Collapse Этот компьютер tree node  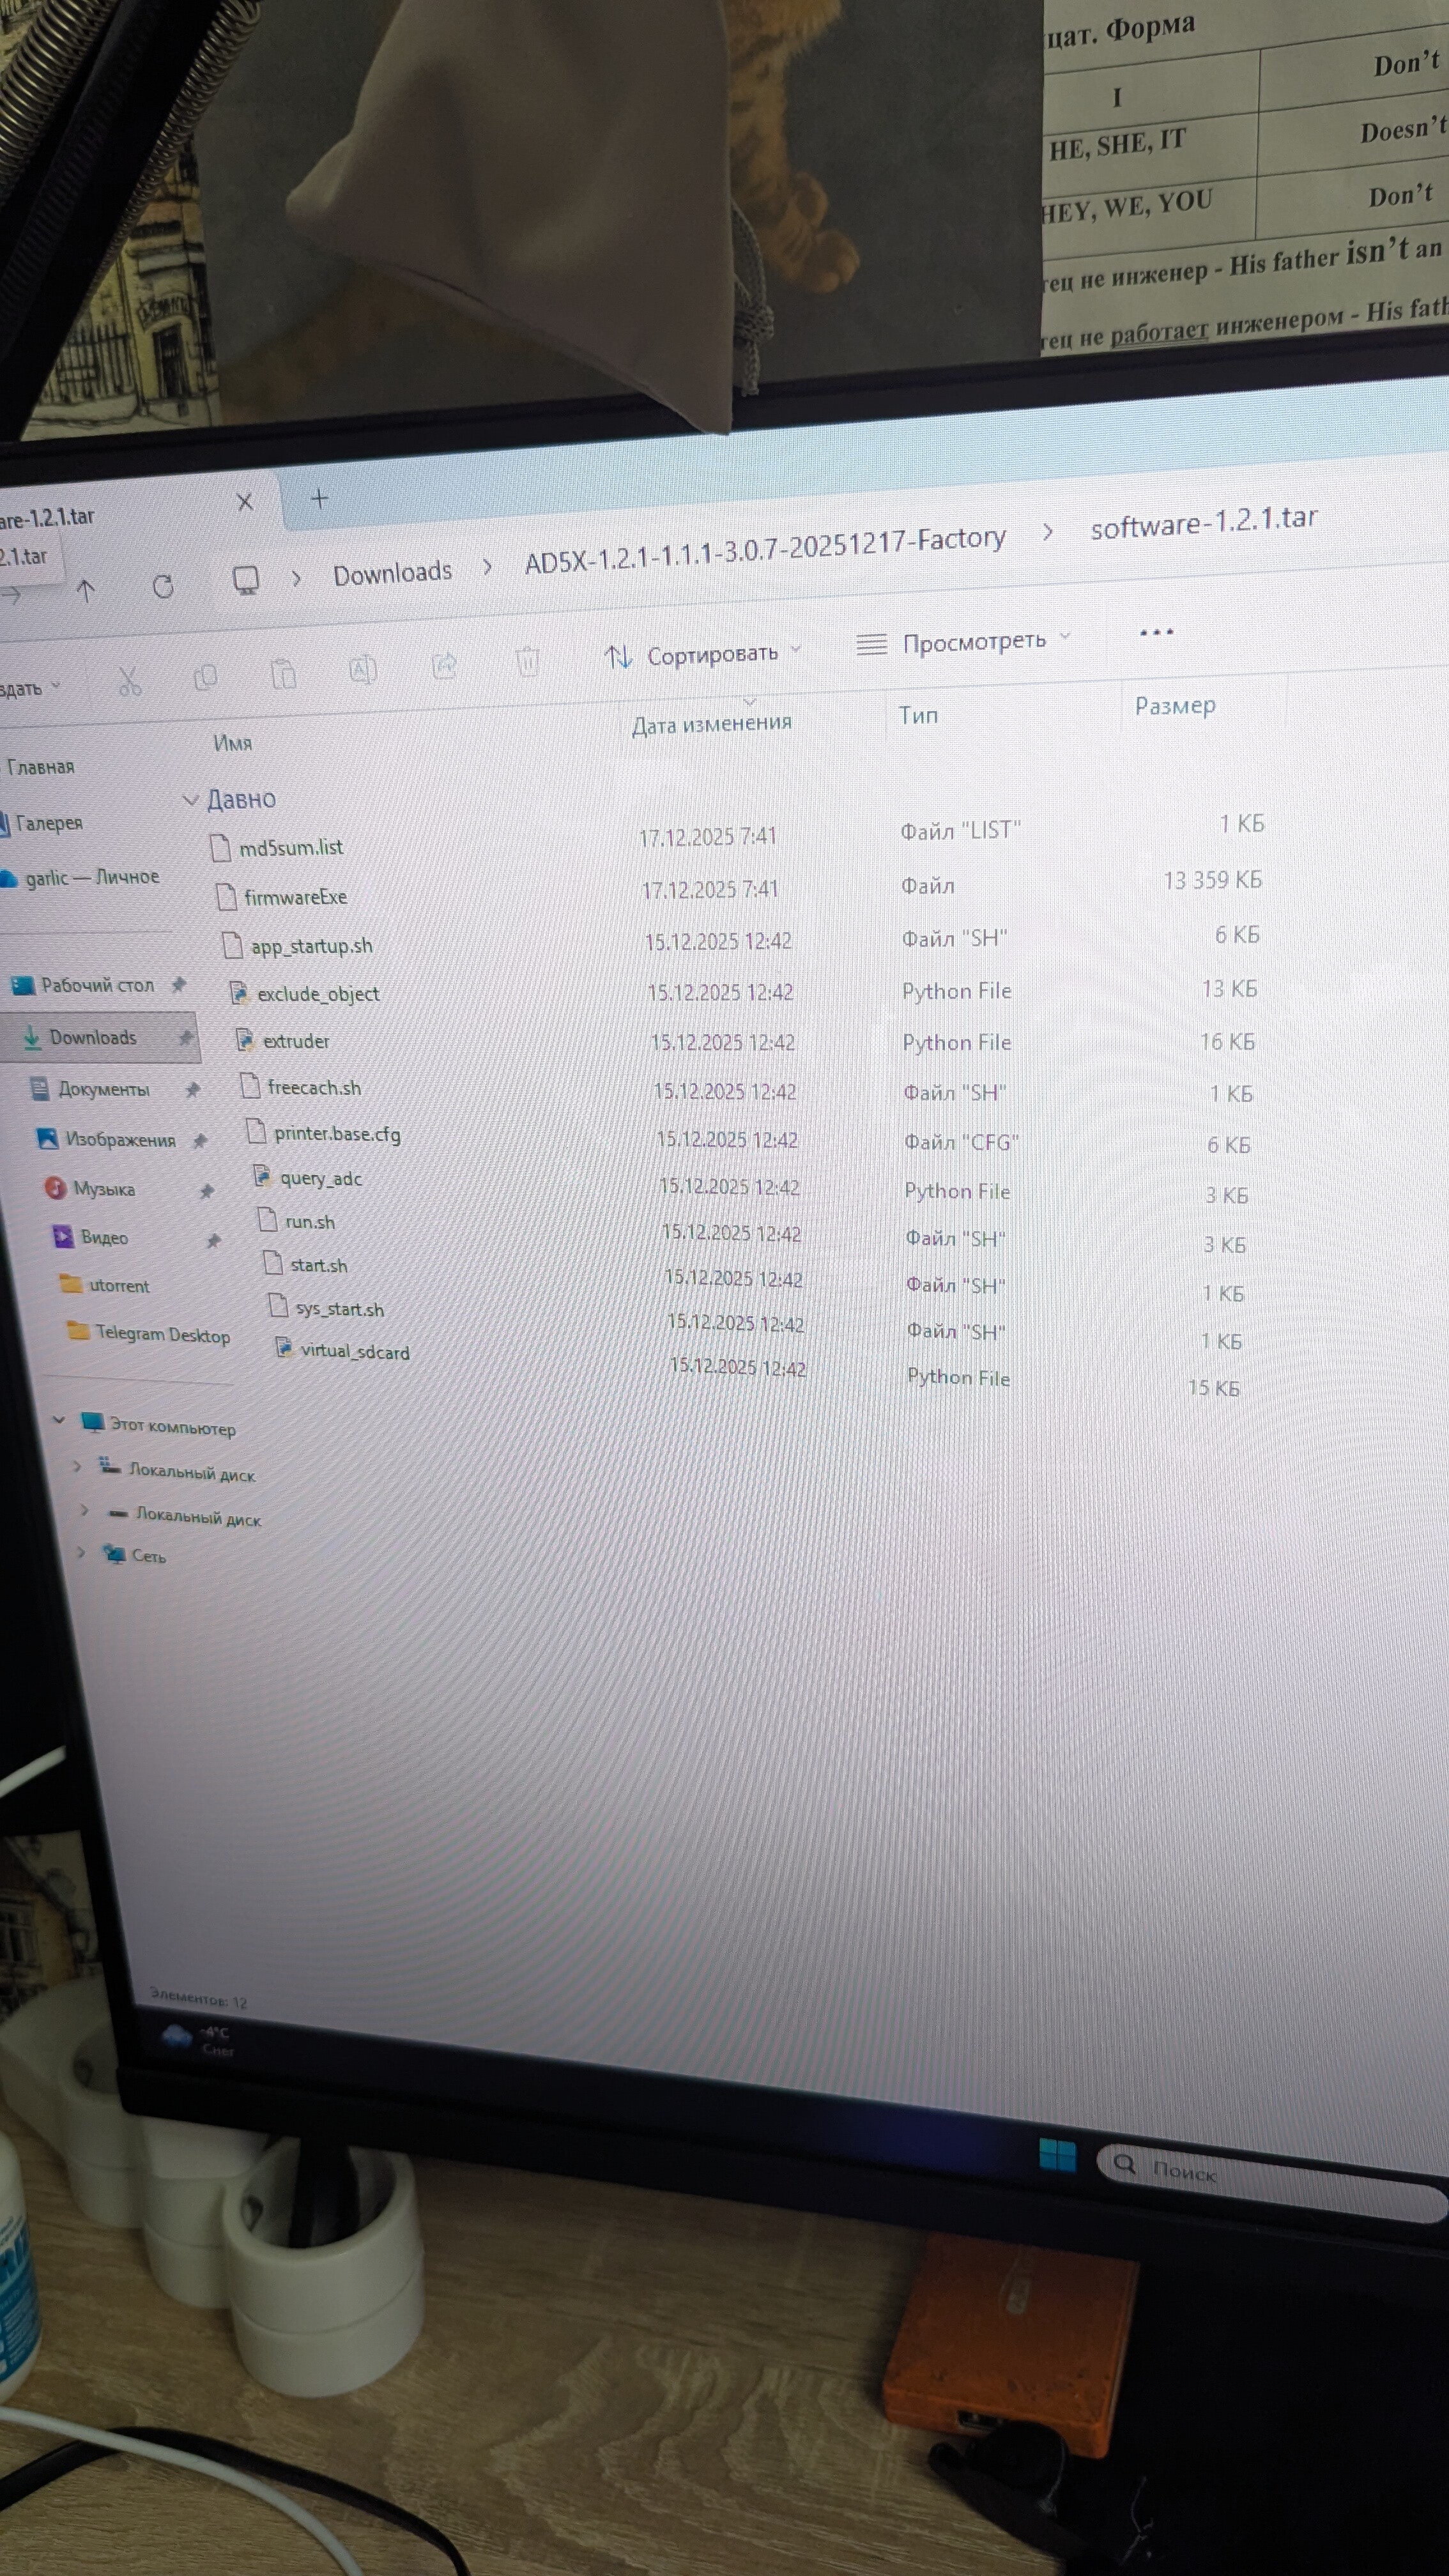pyautogui.click(x=59, y=1419)
